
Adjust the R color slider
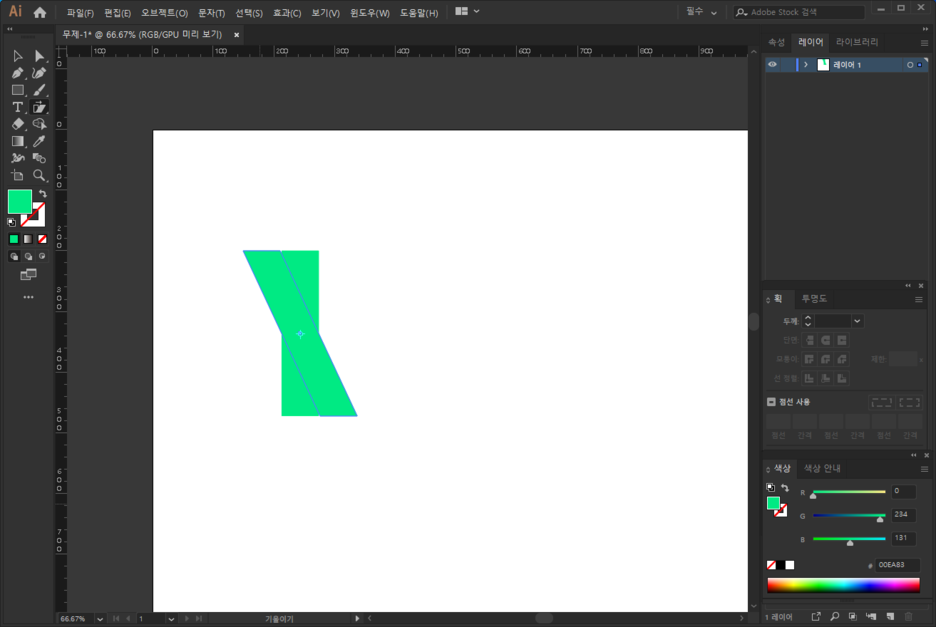(x=849, y=492)
